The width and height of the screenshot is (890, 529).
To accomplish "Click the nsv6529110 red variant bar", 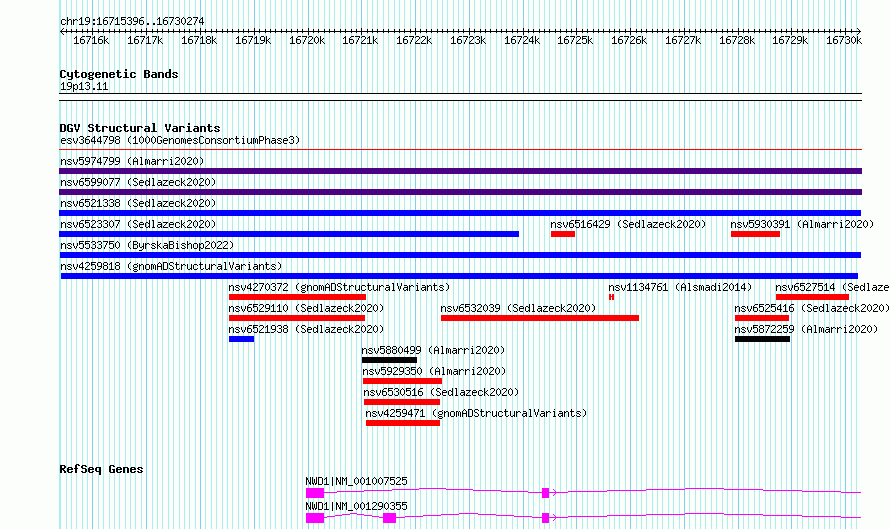I will point(297,318).
